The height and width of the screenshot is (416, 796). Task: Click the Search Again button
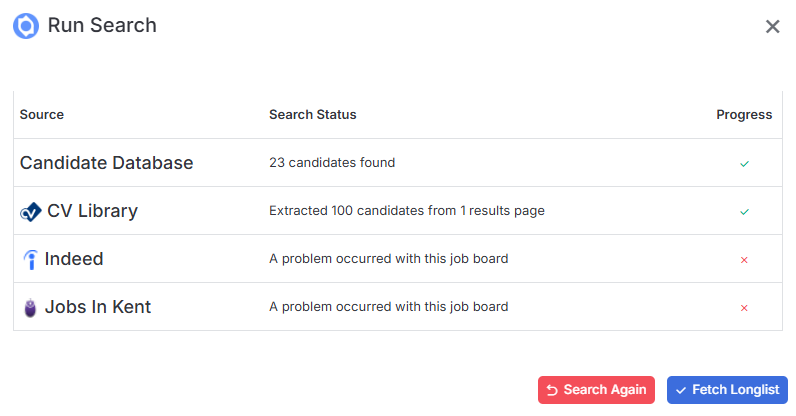pos(596,390)
